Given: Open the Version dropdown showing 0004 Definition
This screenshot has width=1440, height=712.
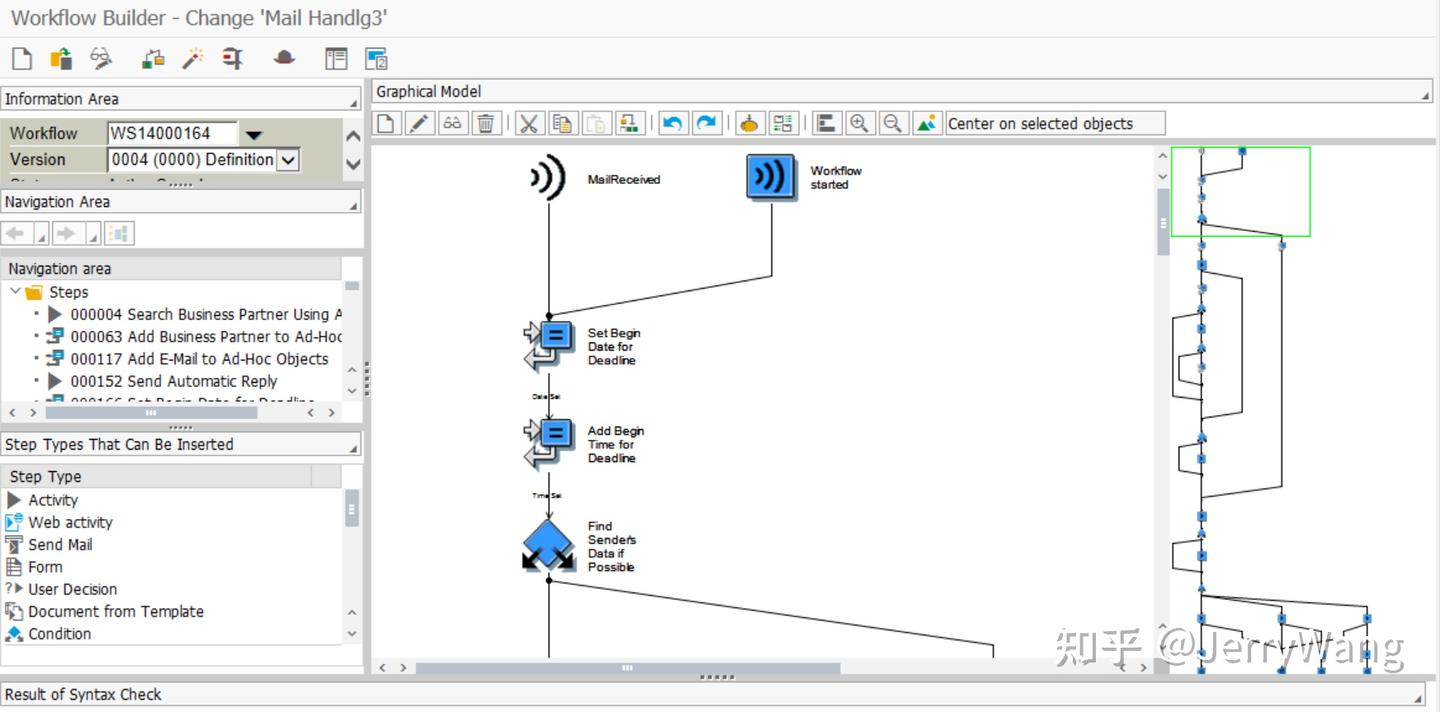Looking at the screenshot, I should click(287, 159).
